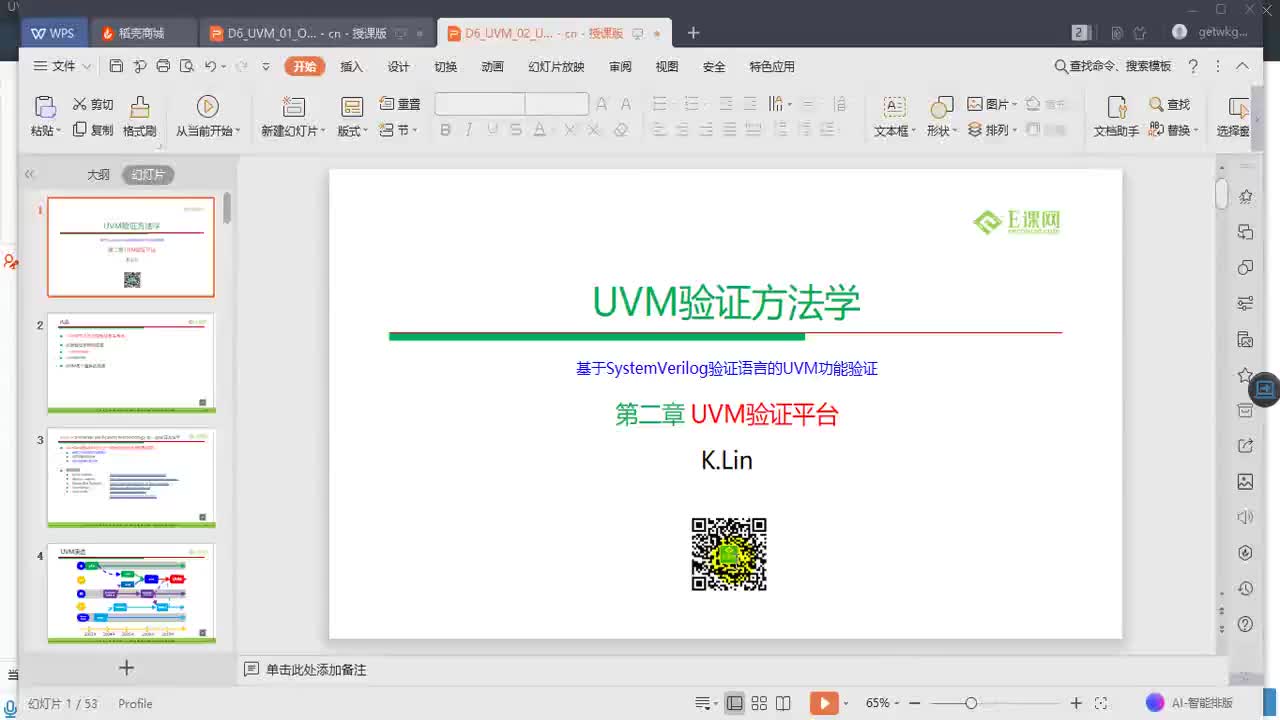Expand the 从当前开始 dropdown
Image resolution: width=1280 pixels, height=720 pixels.
tap(237, 131)
